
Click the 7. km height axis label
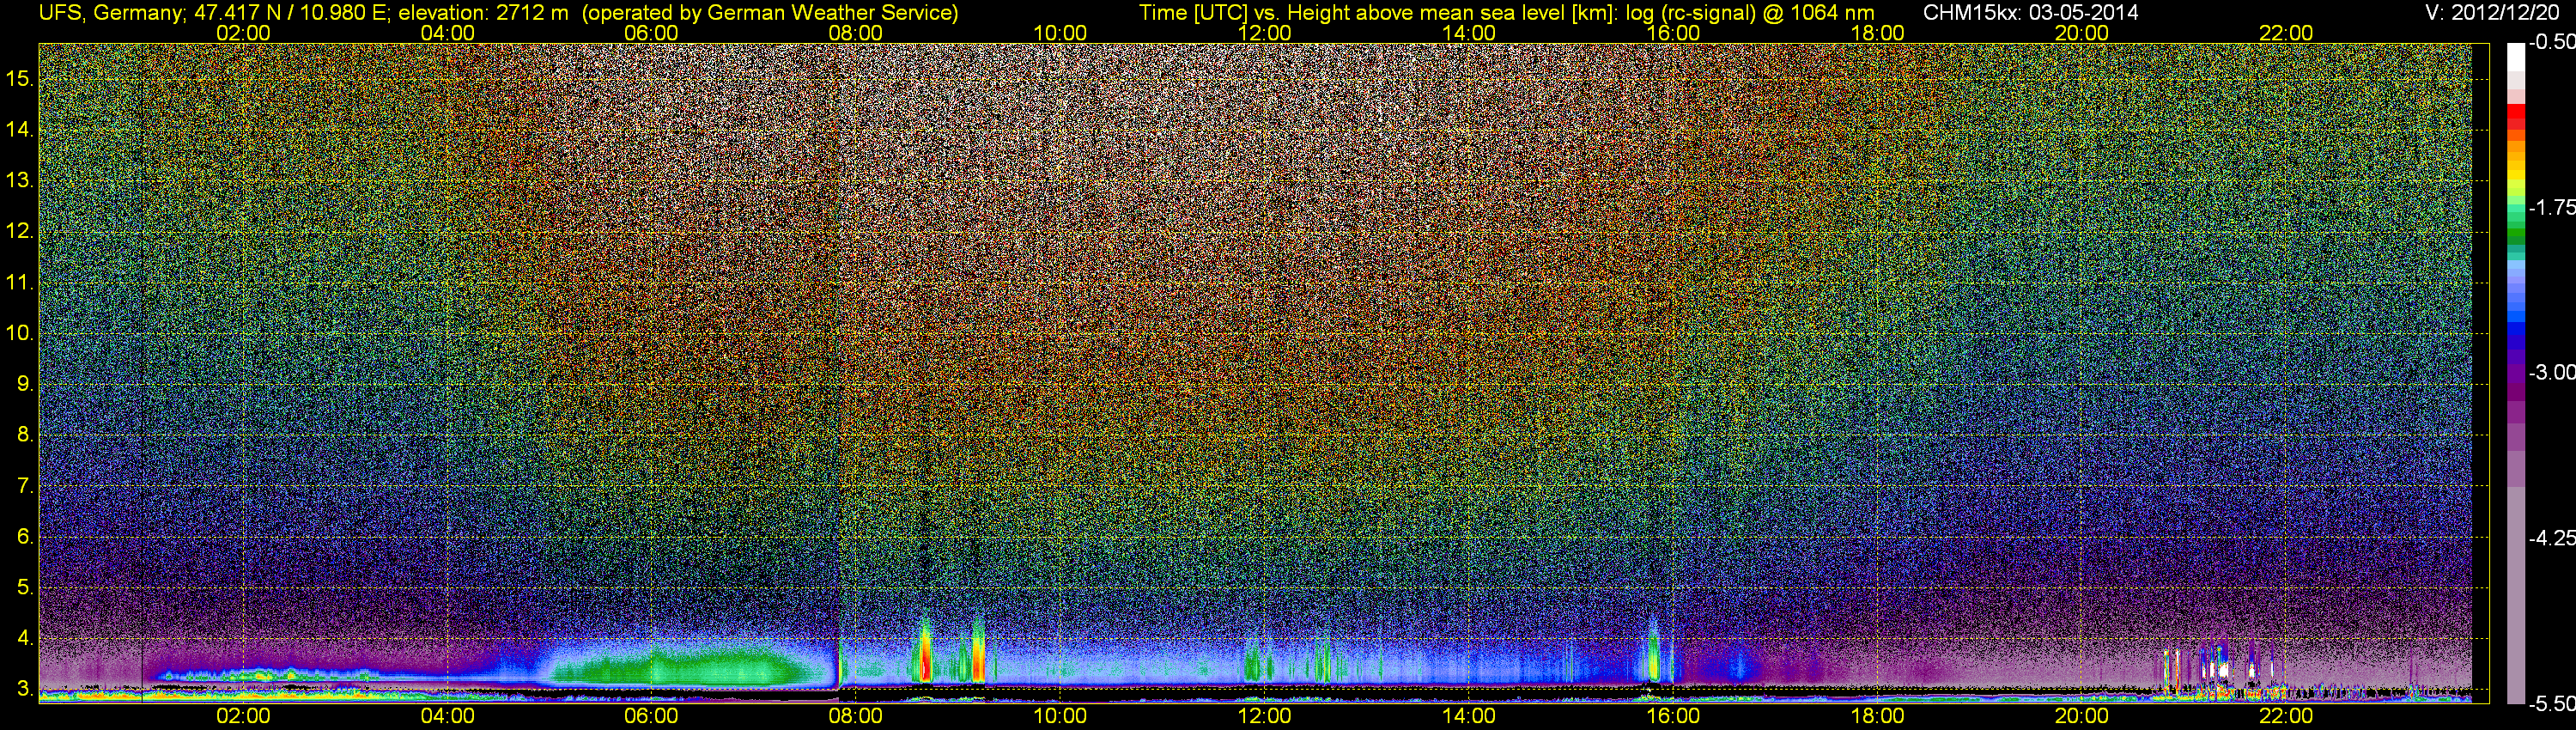[25, 486]
